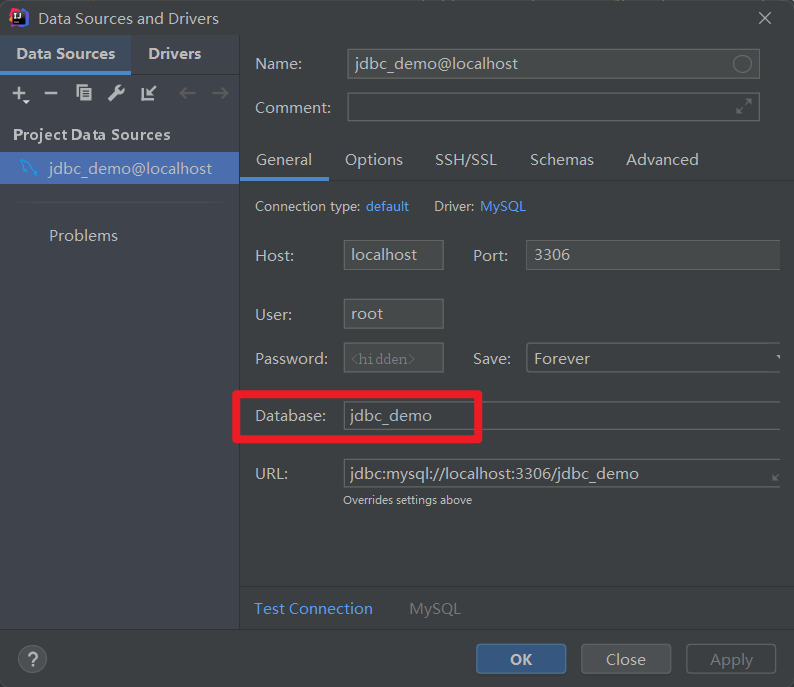
Task: Change the connection type via default link
Action: (387, 207)
